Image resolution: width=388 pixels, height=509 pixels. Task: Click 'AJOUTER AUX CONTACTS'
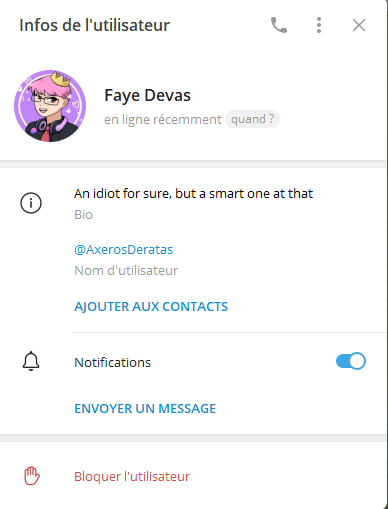[x=151, y=307]
